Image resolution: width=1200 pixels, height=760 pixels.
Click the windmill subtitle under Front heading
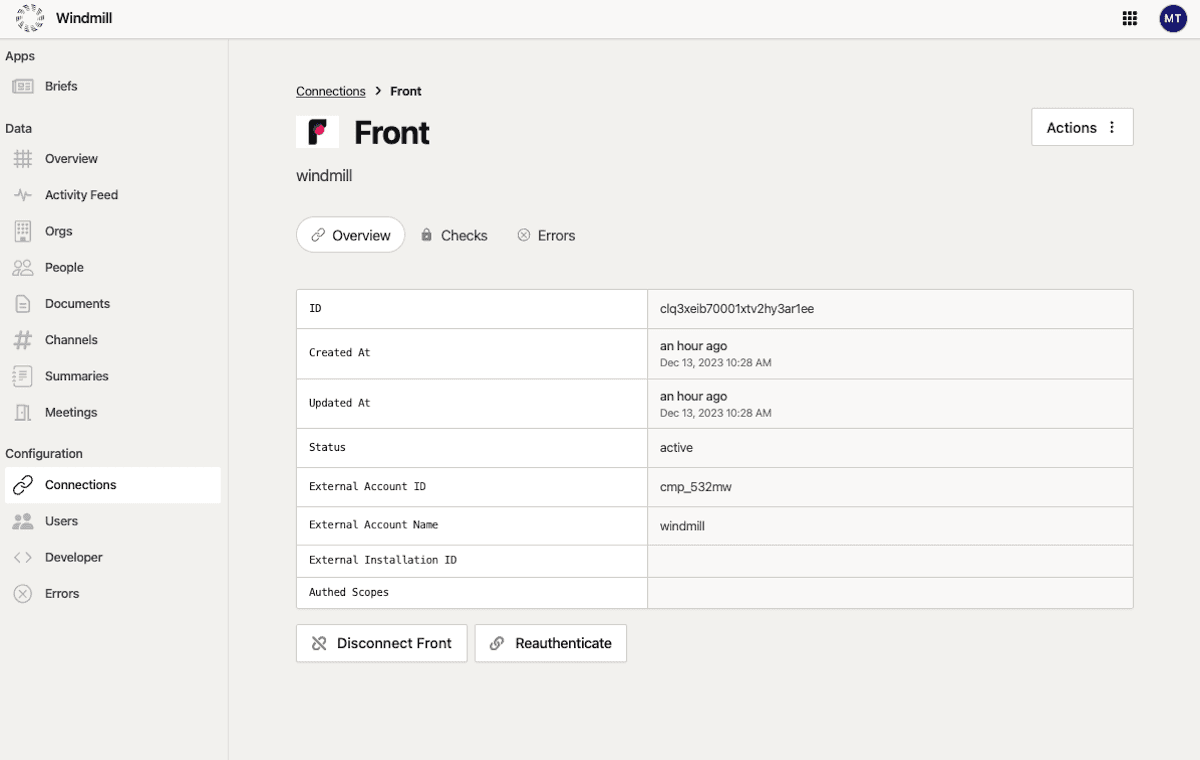(x=324, y=176)
